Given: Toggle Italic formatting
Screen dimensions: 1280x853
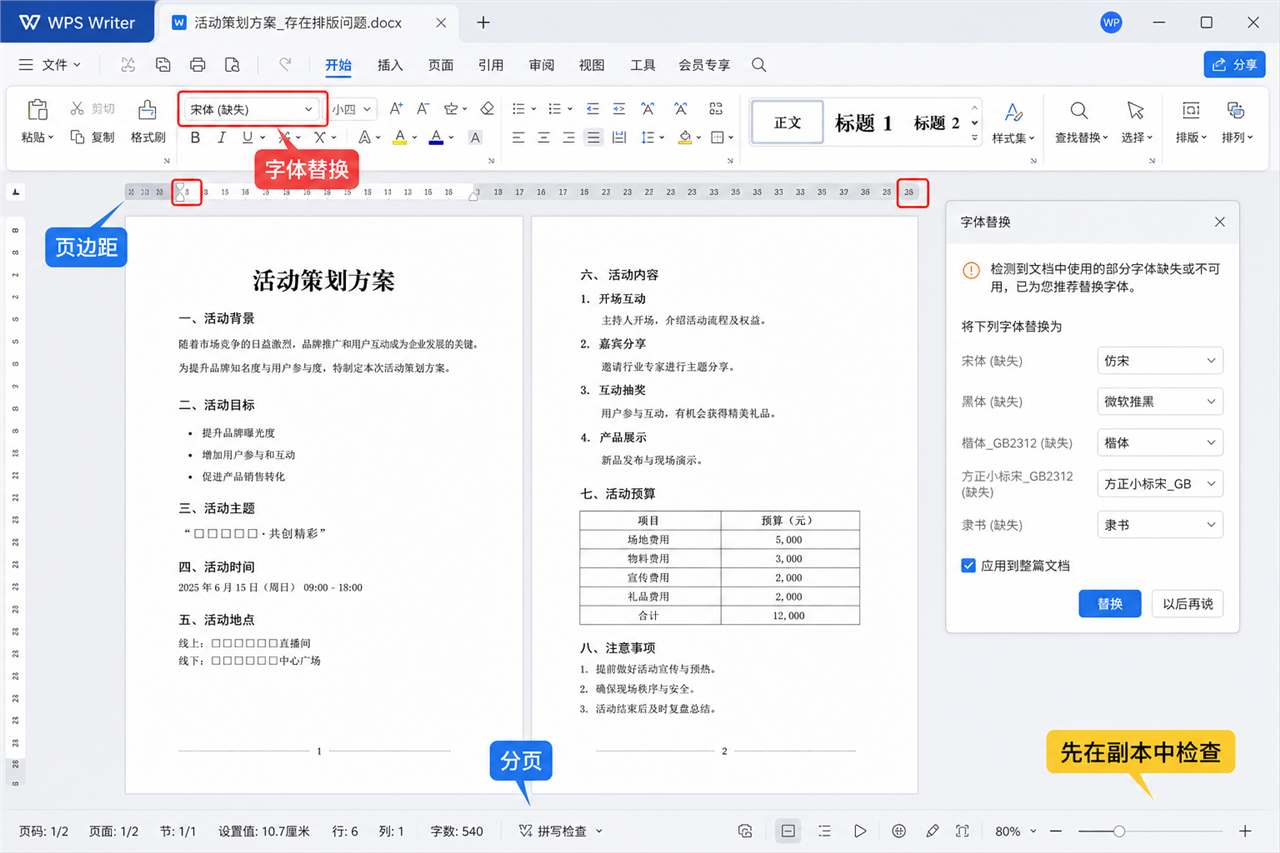Looking at the screenshot, I should coord(222,137).
